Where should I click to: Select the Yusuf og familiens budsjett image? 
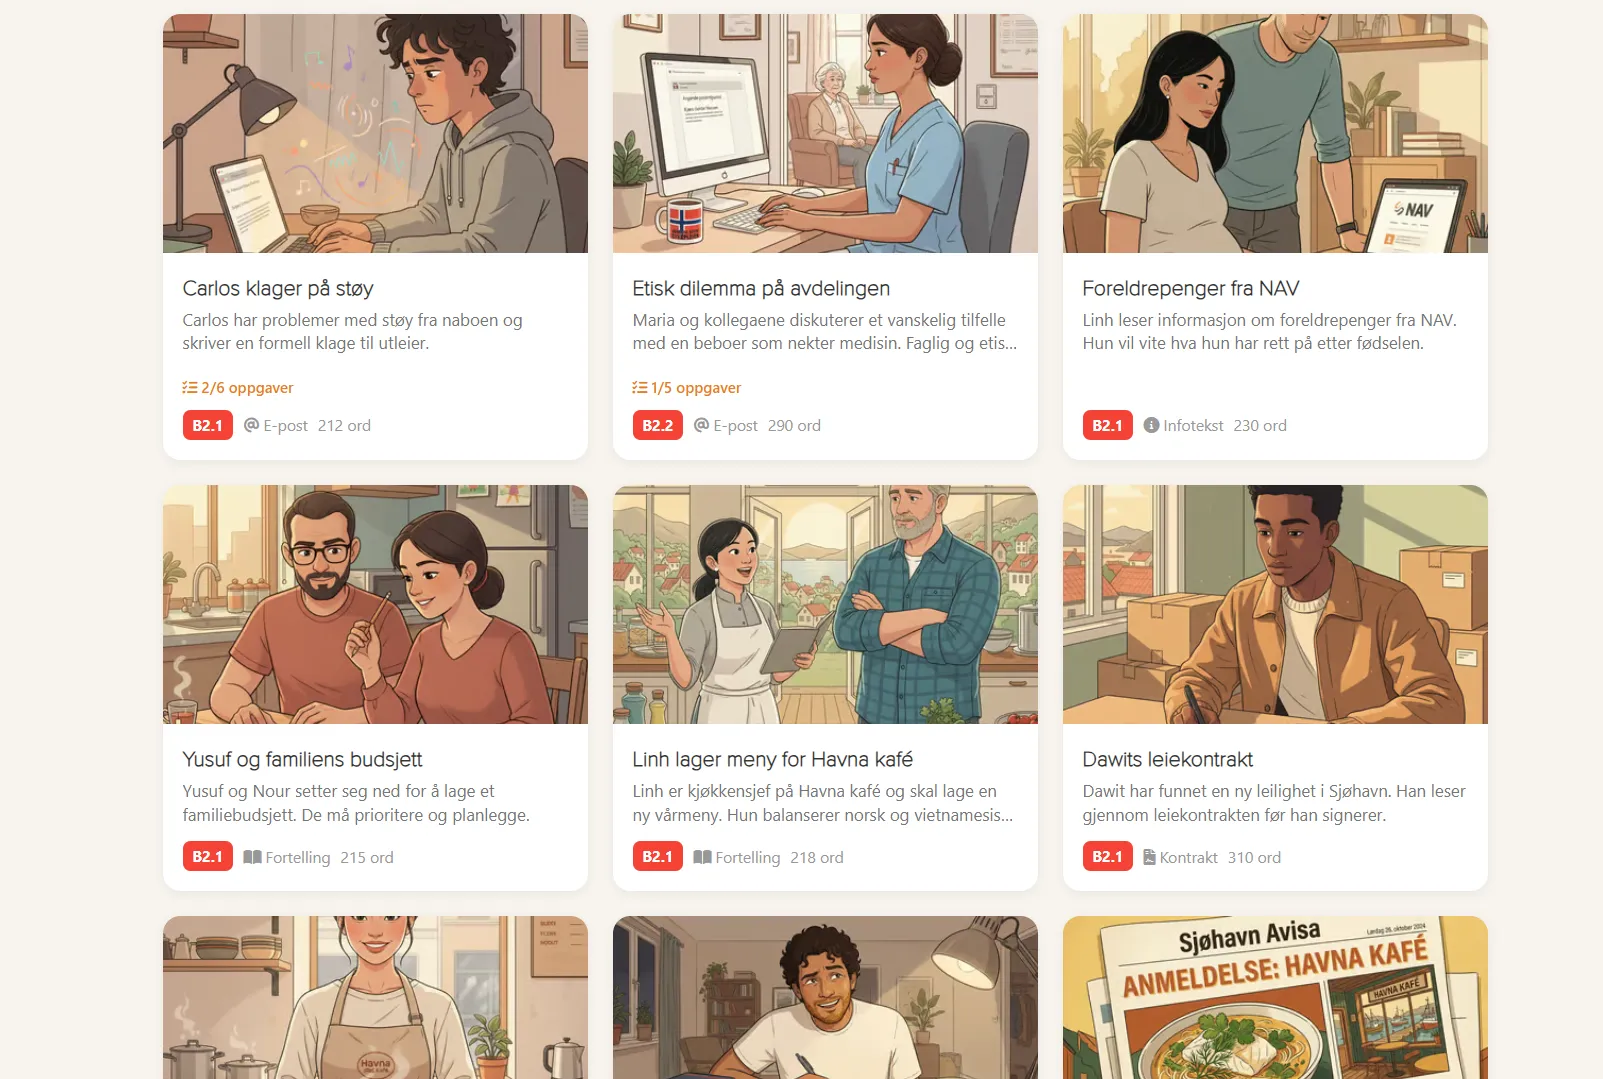tap(375, 604)
